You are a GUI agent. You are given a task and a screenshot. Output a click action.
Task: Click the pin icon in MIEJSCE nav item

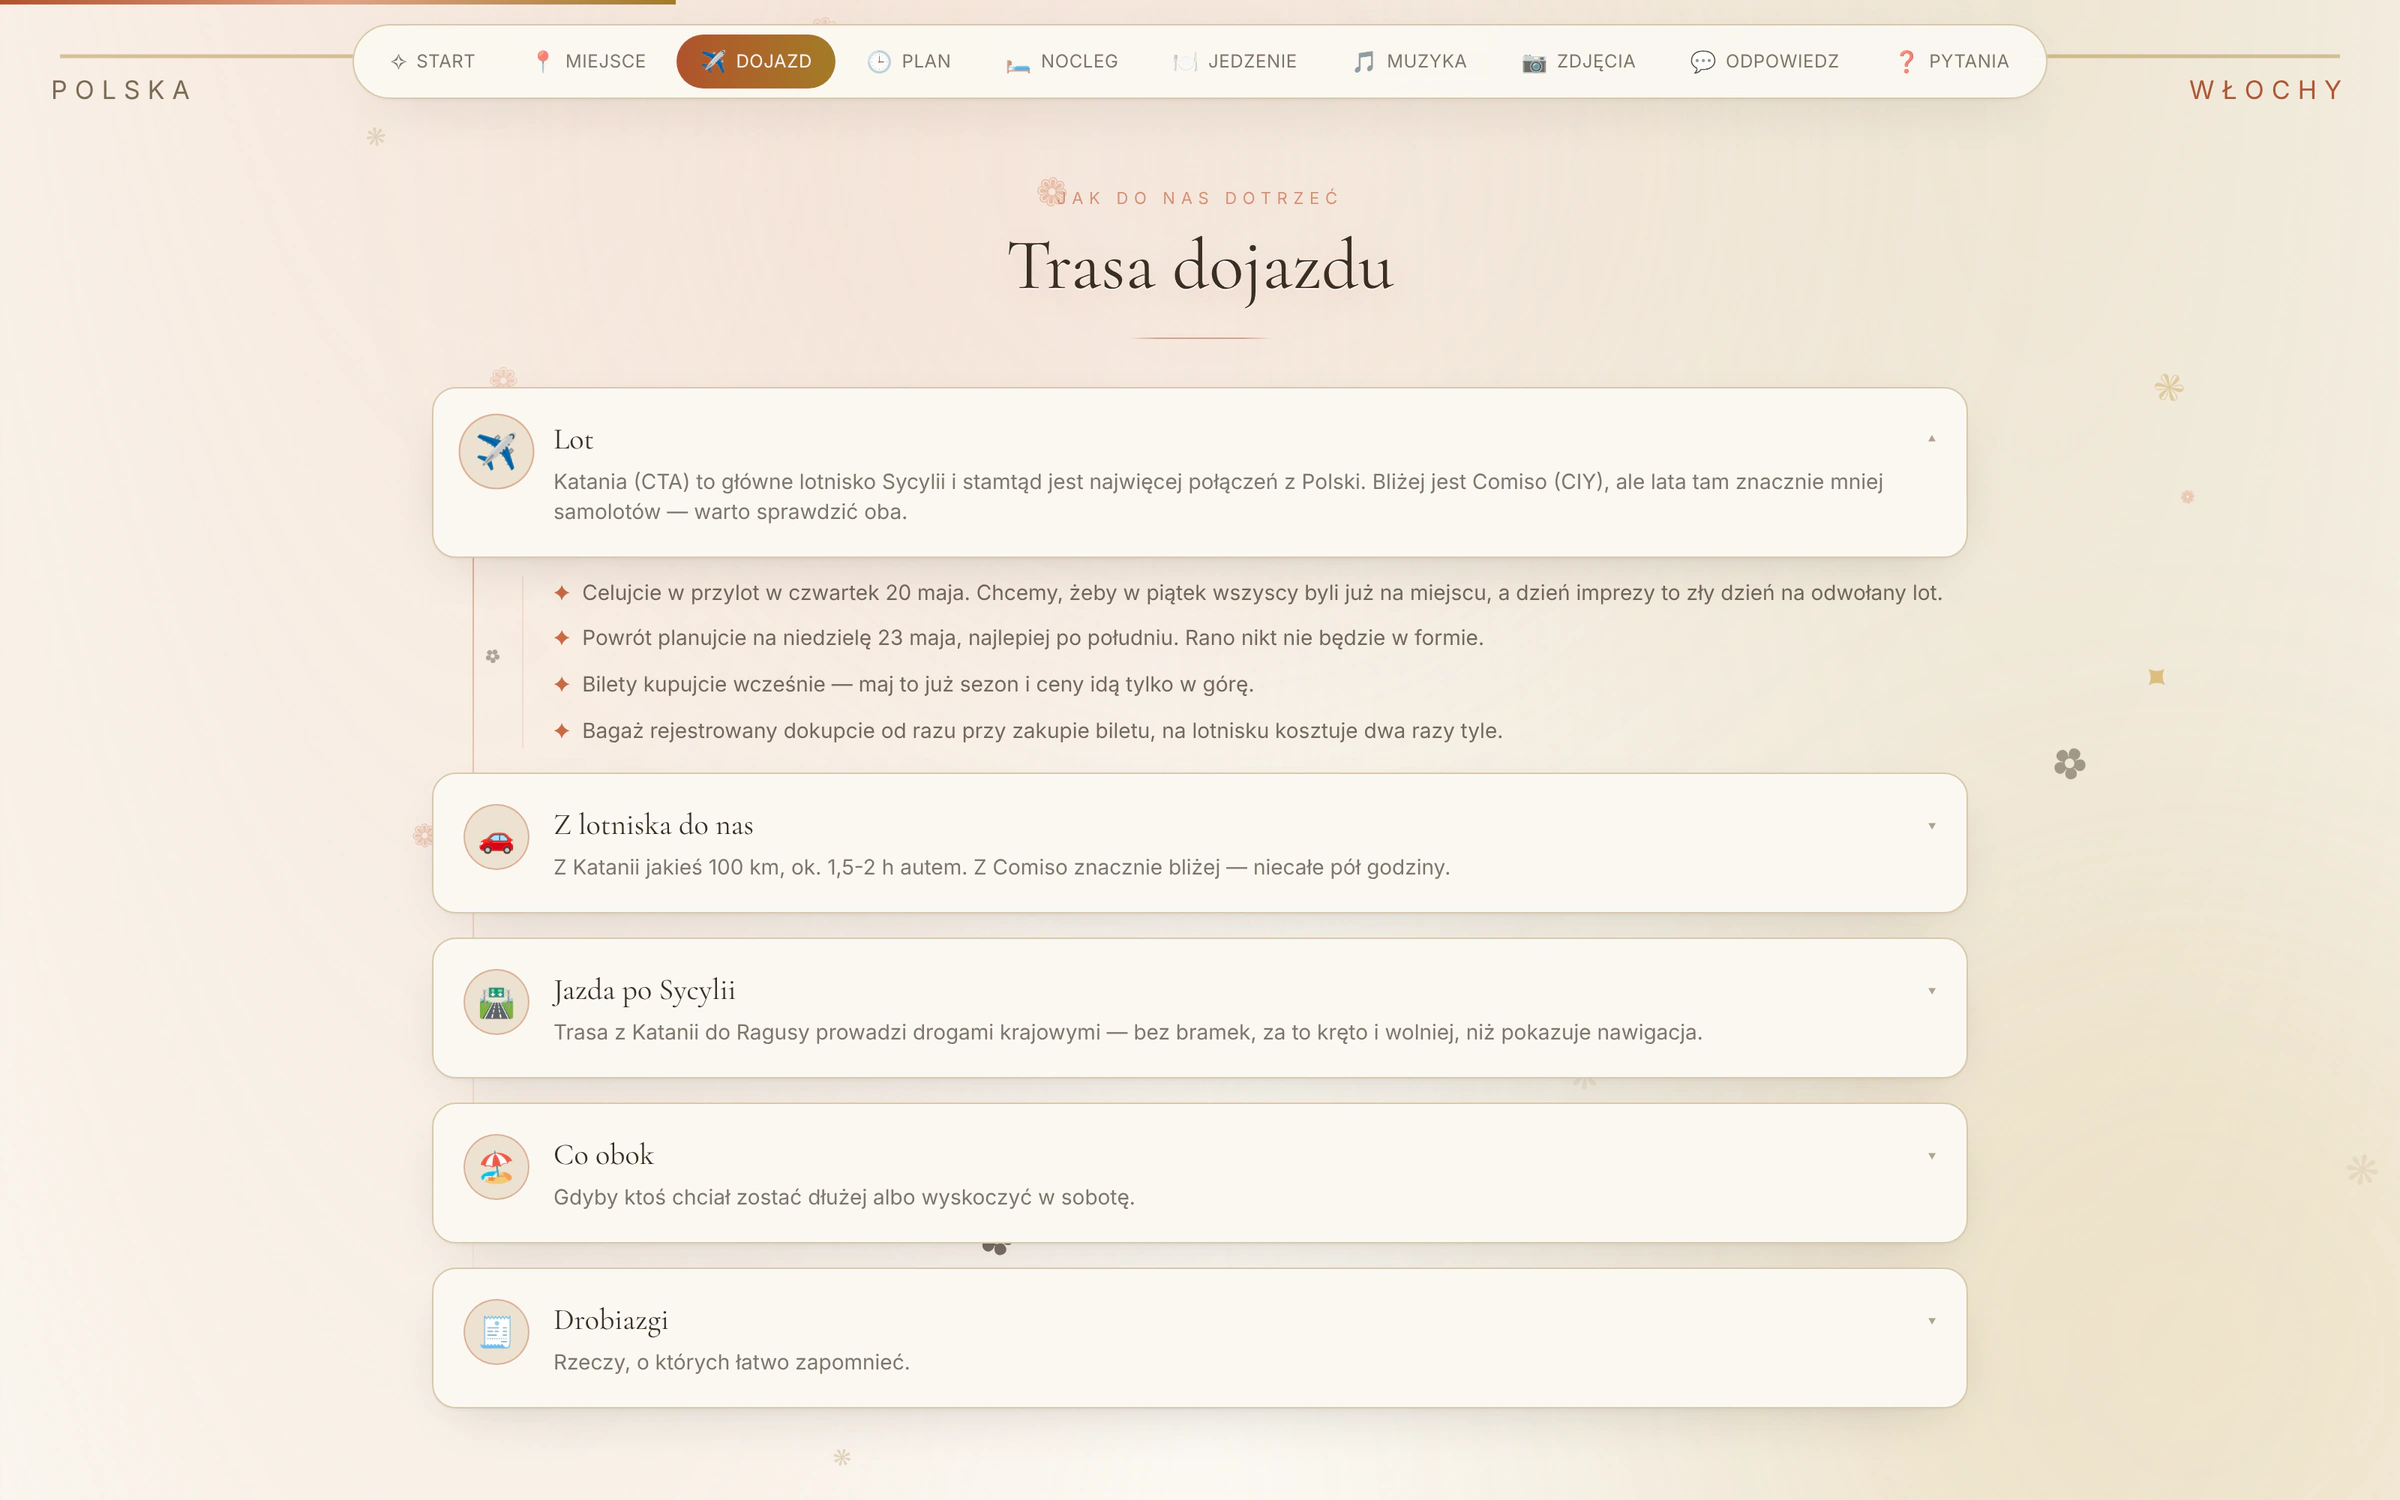coord(542,61)
